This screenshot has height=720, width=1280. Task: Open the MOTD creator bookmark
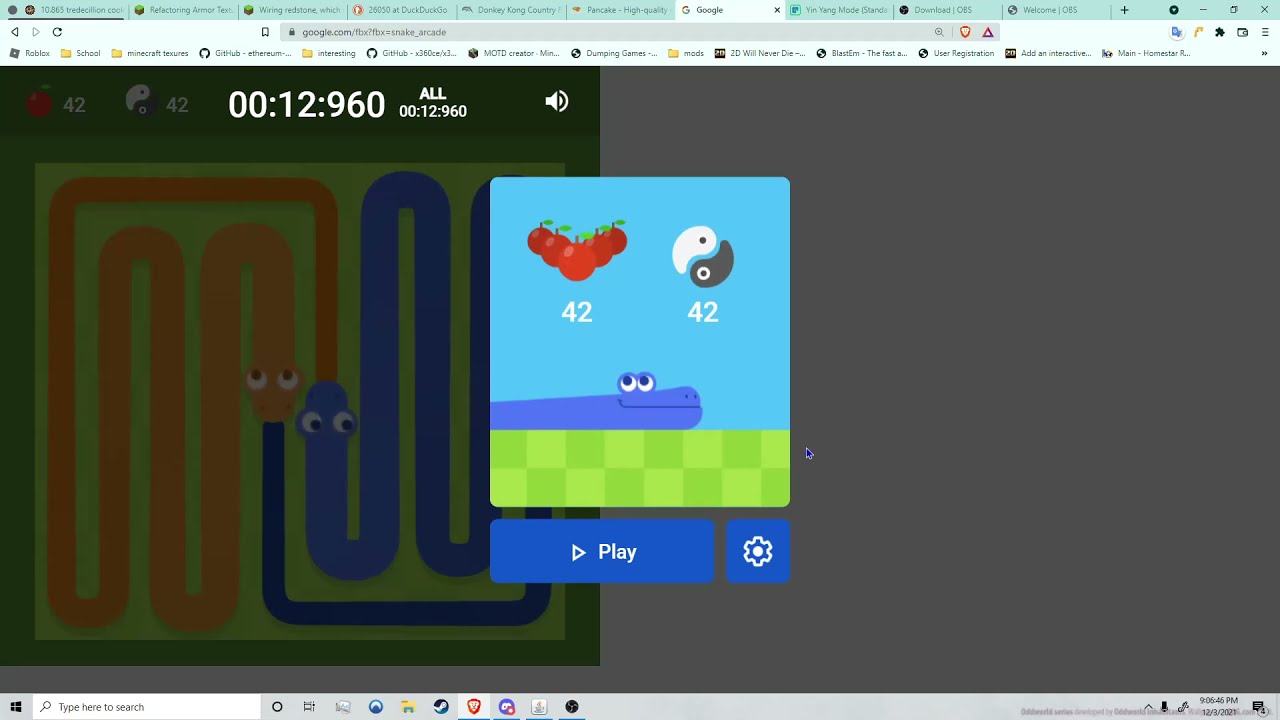[x=514, y=53]
